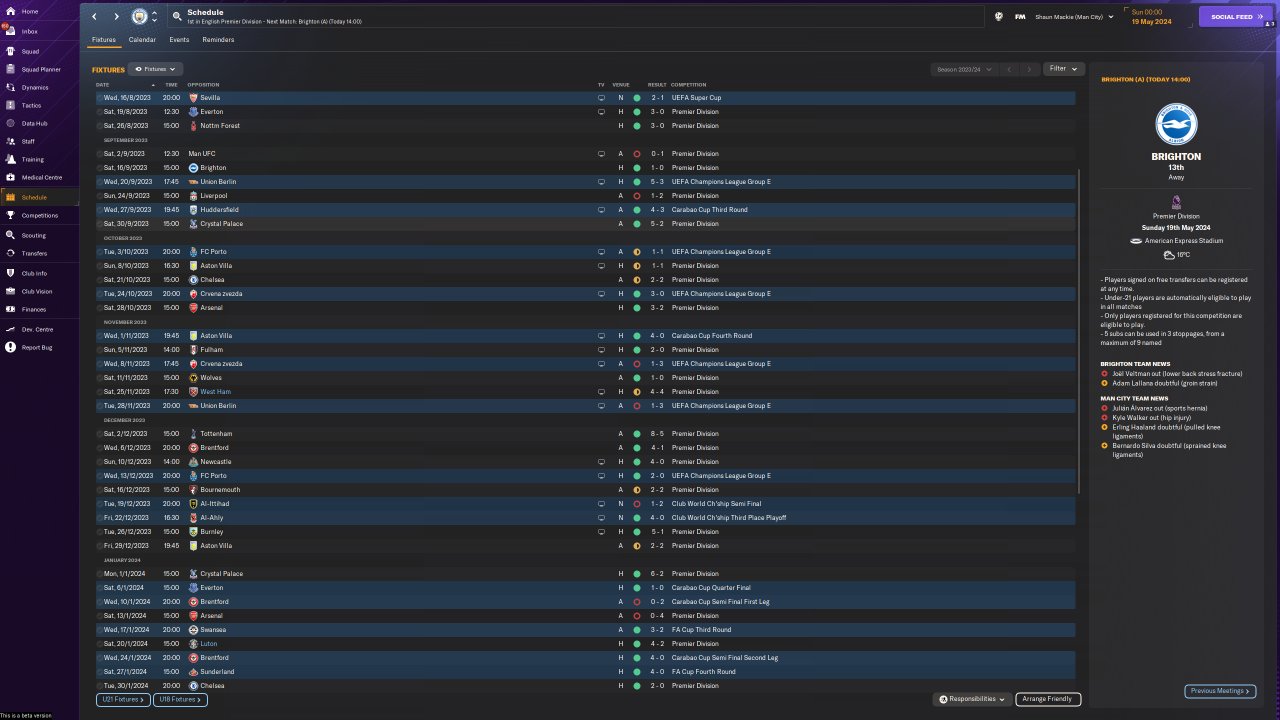Open the Dev. Centre icon

[11, 329]
